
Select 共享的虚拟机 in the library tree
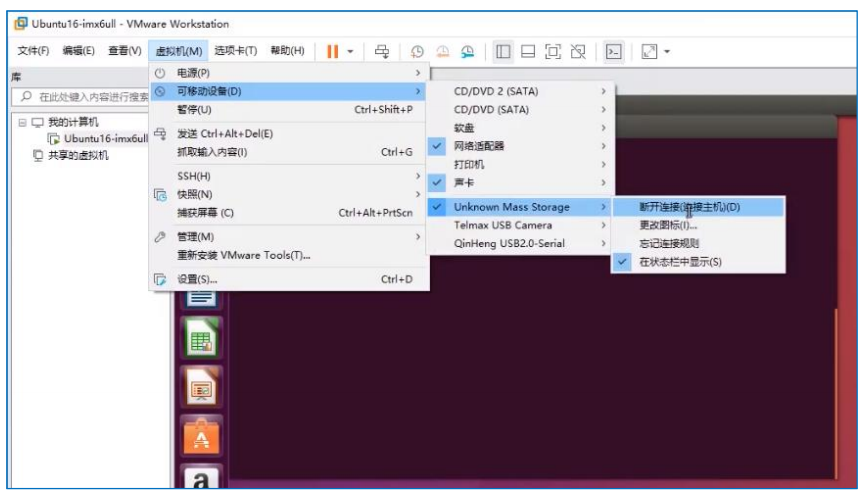pos(78,155)
